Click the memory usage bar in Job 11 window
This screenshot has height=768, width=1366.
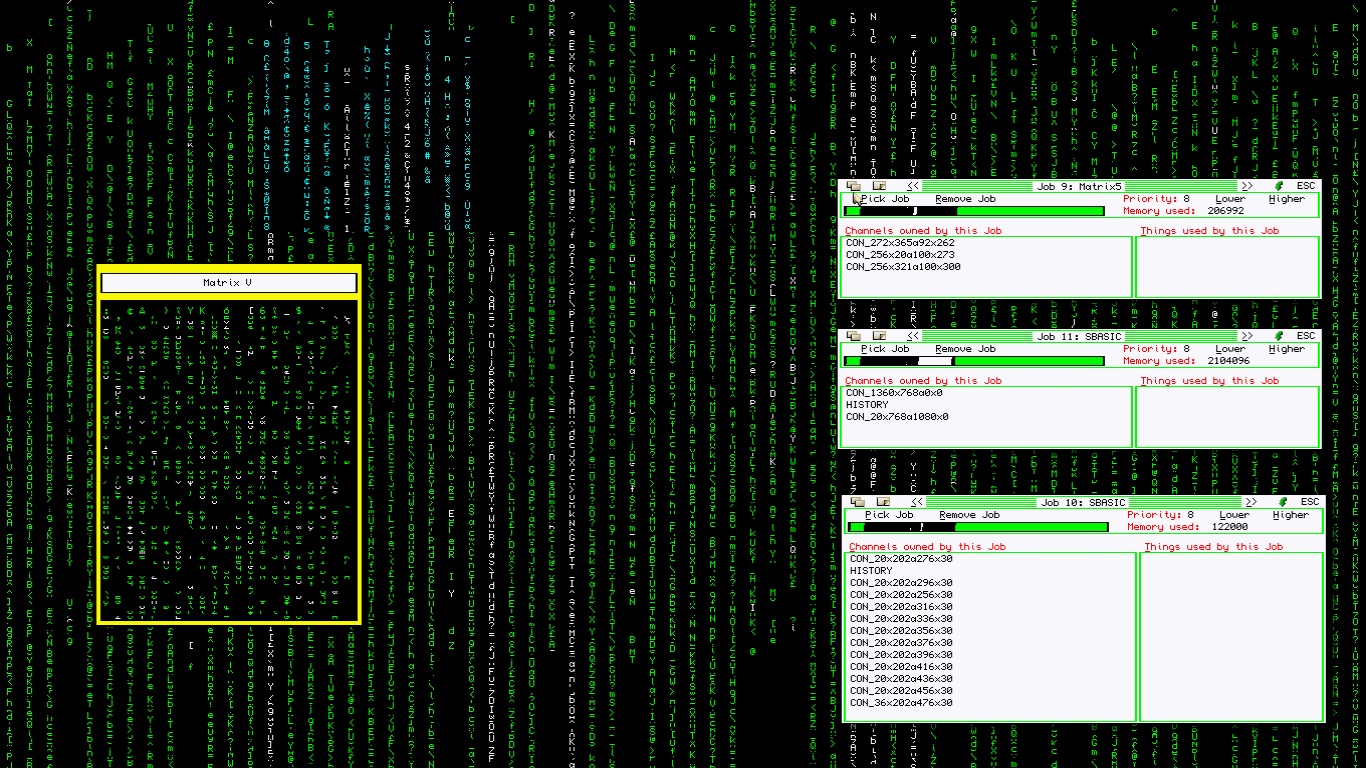pyautogui.click(x=974, y=361)
